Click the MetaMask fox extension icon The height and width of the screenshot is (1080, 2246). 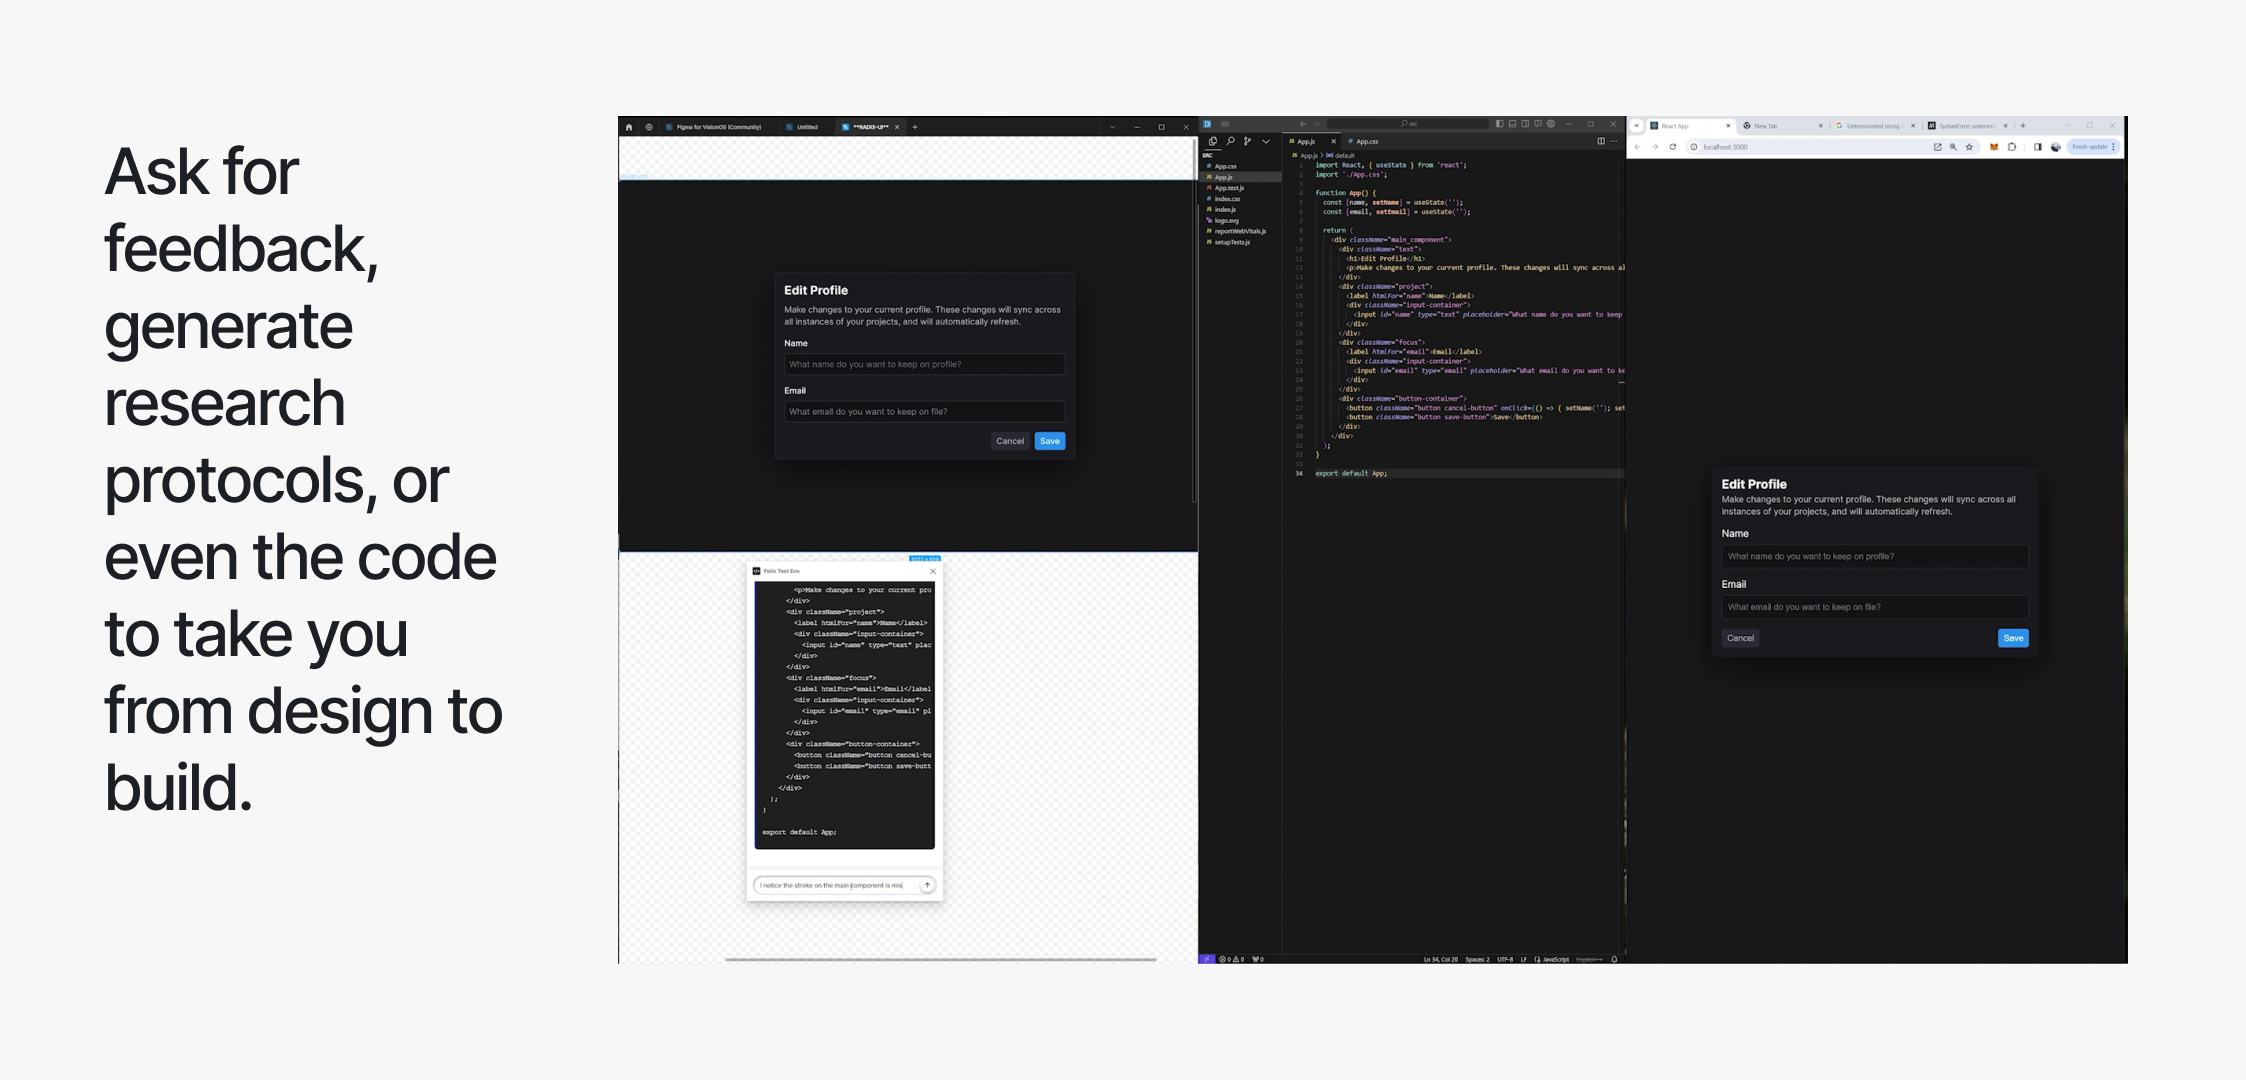pyautogui.click(x=1993, y=147)
